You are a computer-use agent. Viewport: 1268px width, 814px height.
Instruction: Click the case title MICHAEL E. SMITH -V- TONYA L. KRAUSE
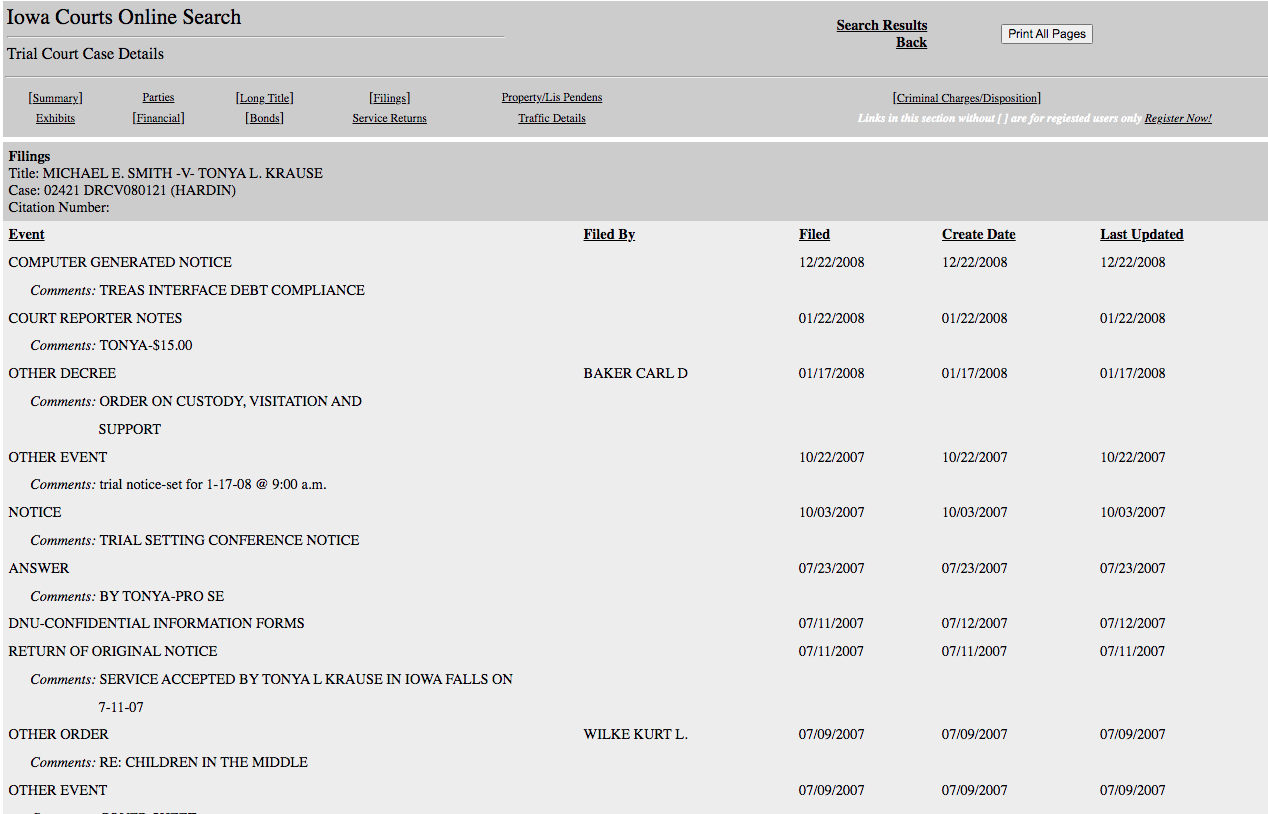coord(183,173)
